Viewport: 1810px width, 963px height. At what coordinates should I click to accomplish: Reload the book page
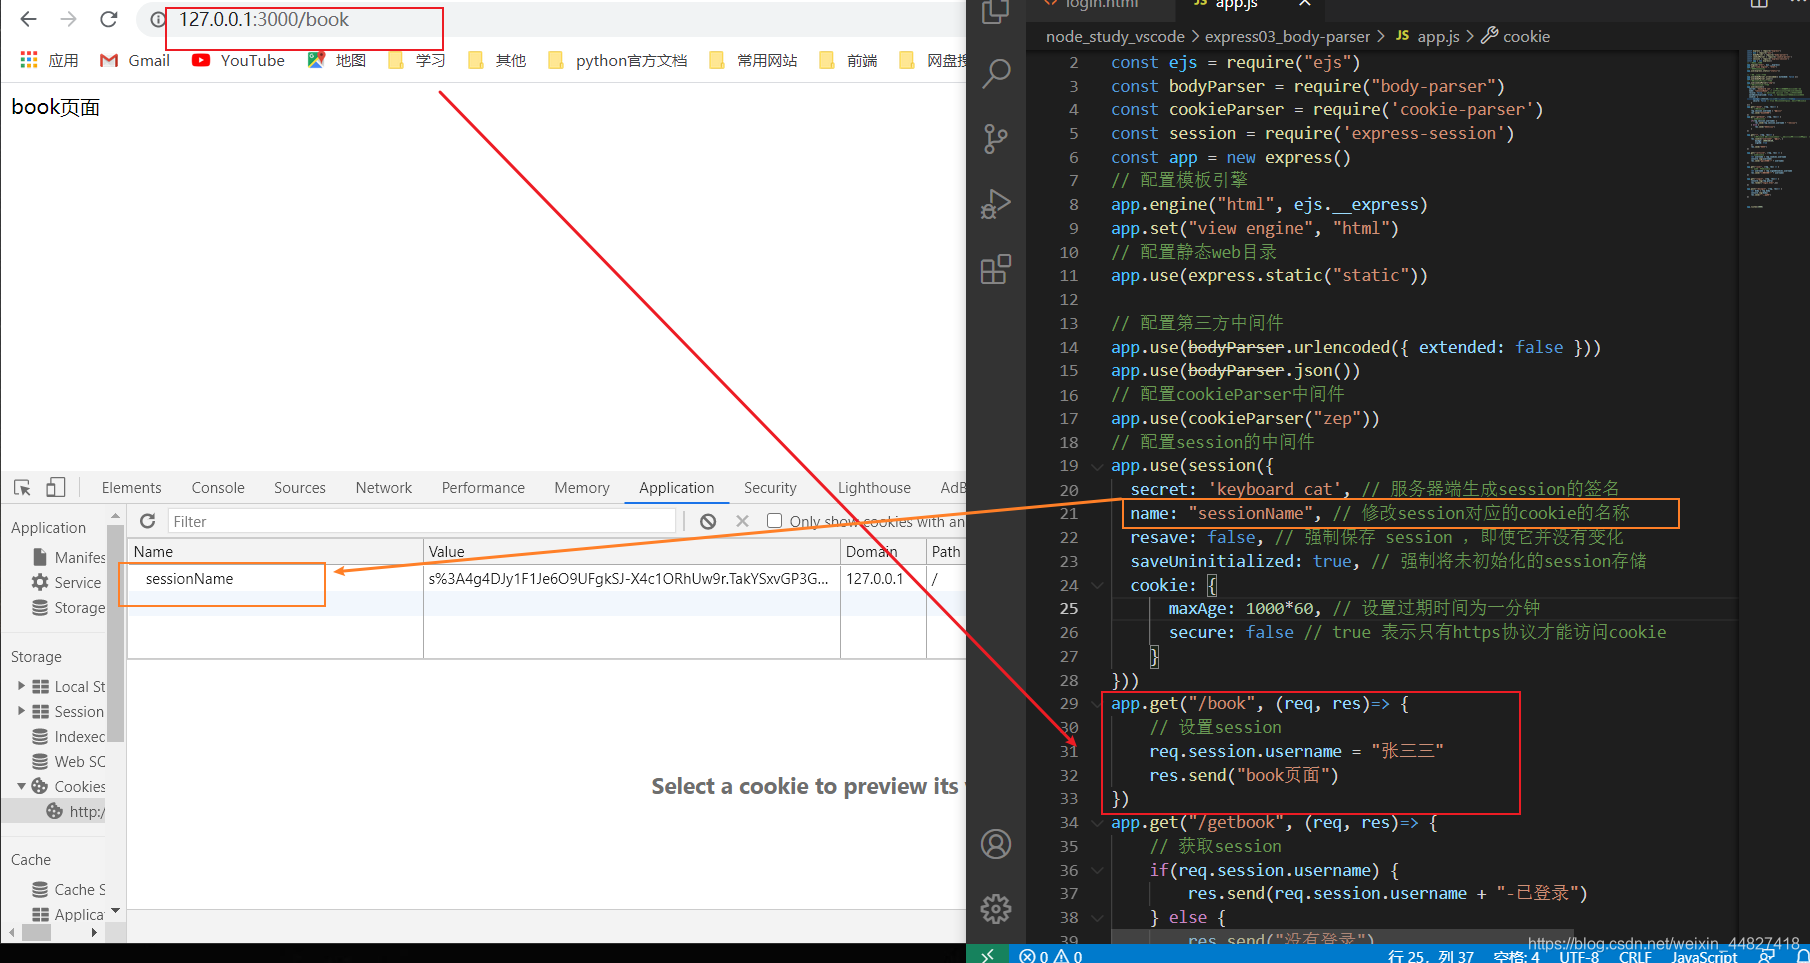tap(109, 19)
